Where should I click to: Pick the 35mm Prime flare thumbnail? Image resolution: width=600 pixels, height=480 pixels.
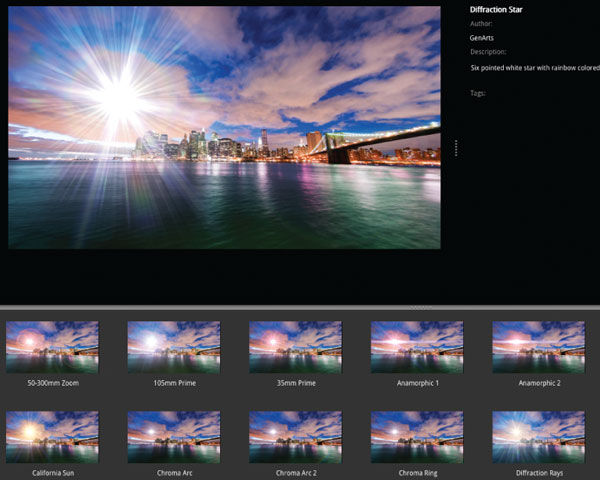(295, 347)
